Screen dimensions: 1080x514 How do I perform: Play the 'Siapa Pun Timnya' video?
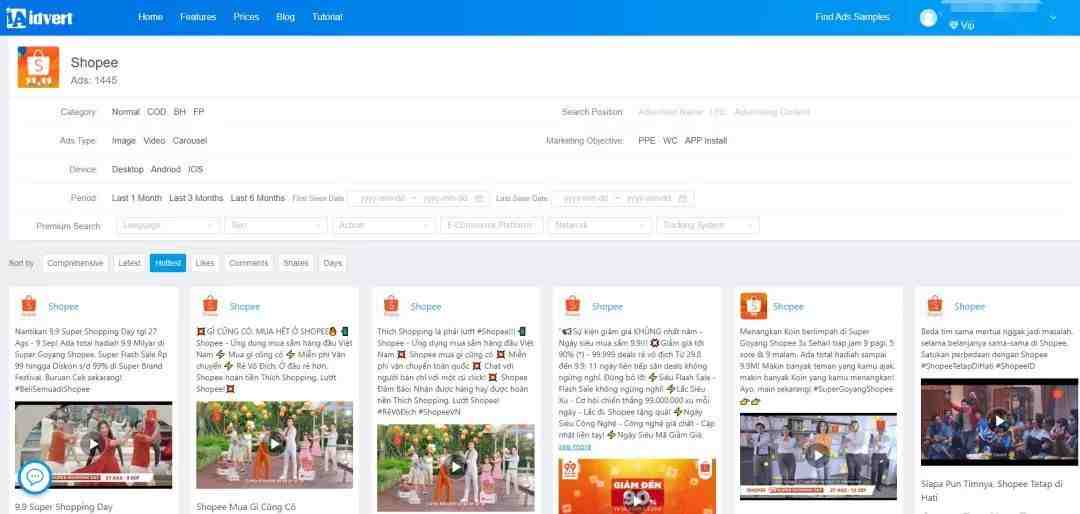pyautogui.click(x=999, y=421)
